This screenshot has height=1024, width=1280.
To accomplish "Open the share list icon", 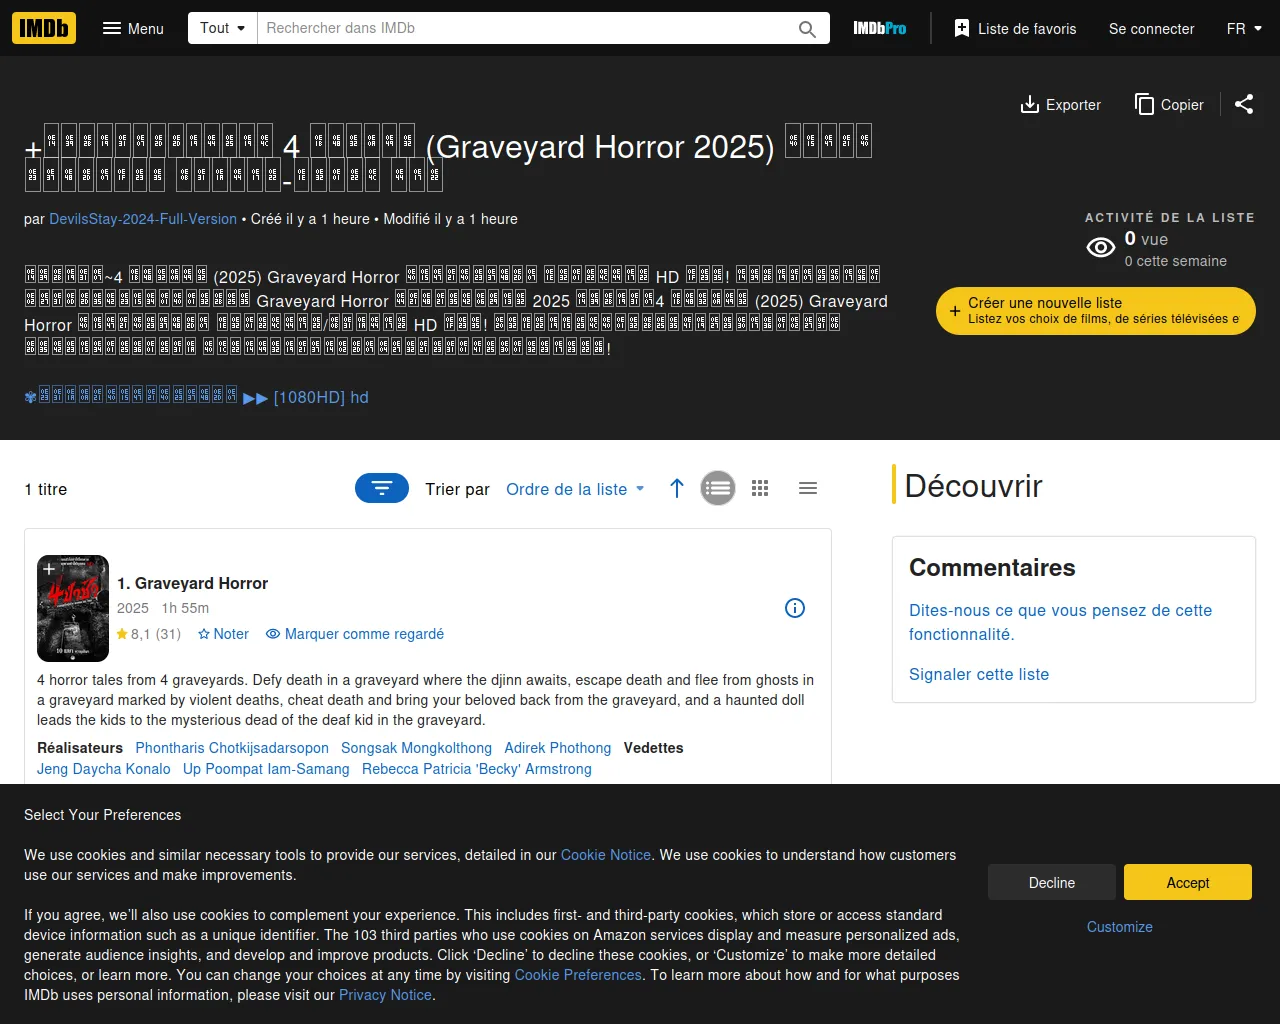I will (x=1244, y=104).
